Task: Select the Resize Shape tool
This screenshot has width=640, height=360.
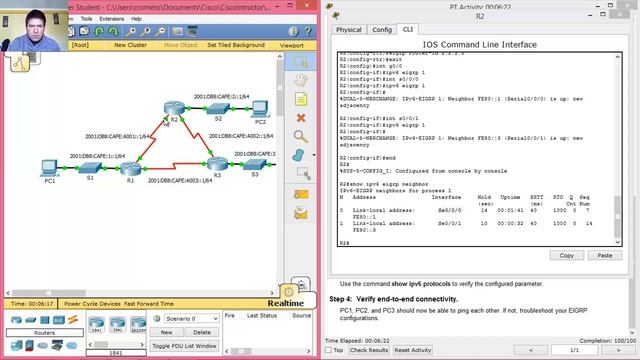Action: [303, 173]
